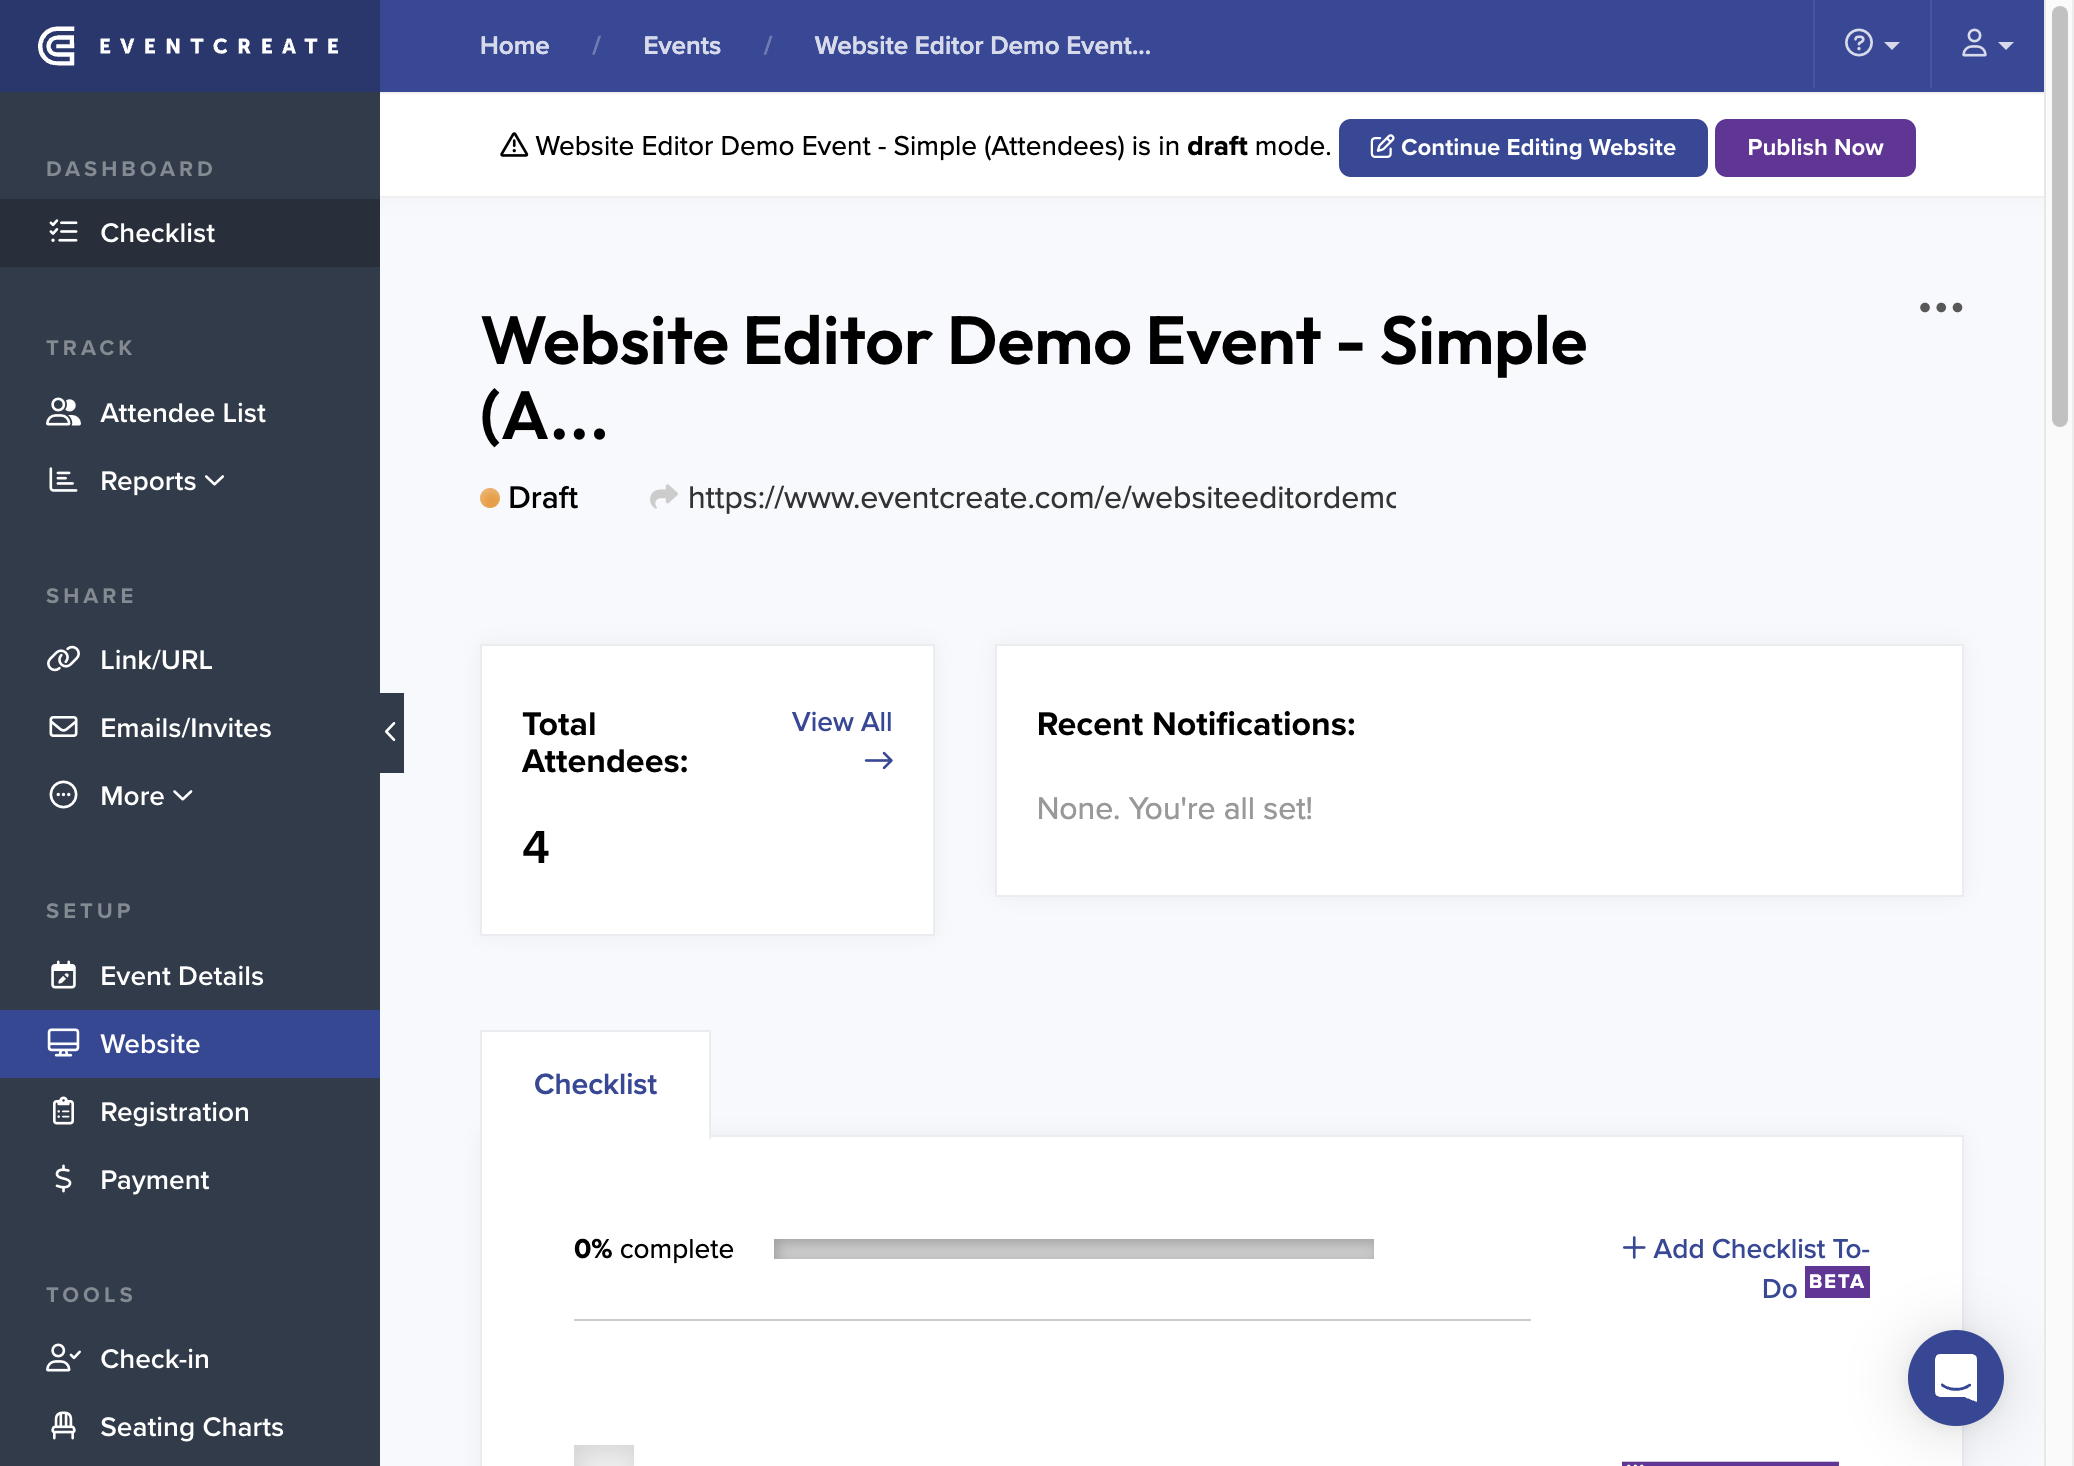Open Checklist in the dashboard sidebar
Image resolution: width=2074 pixels, height=1466 pixels.
click(190, 233)
